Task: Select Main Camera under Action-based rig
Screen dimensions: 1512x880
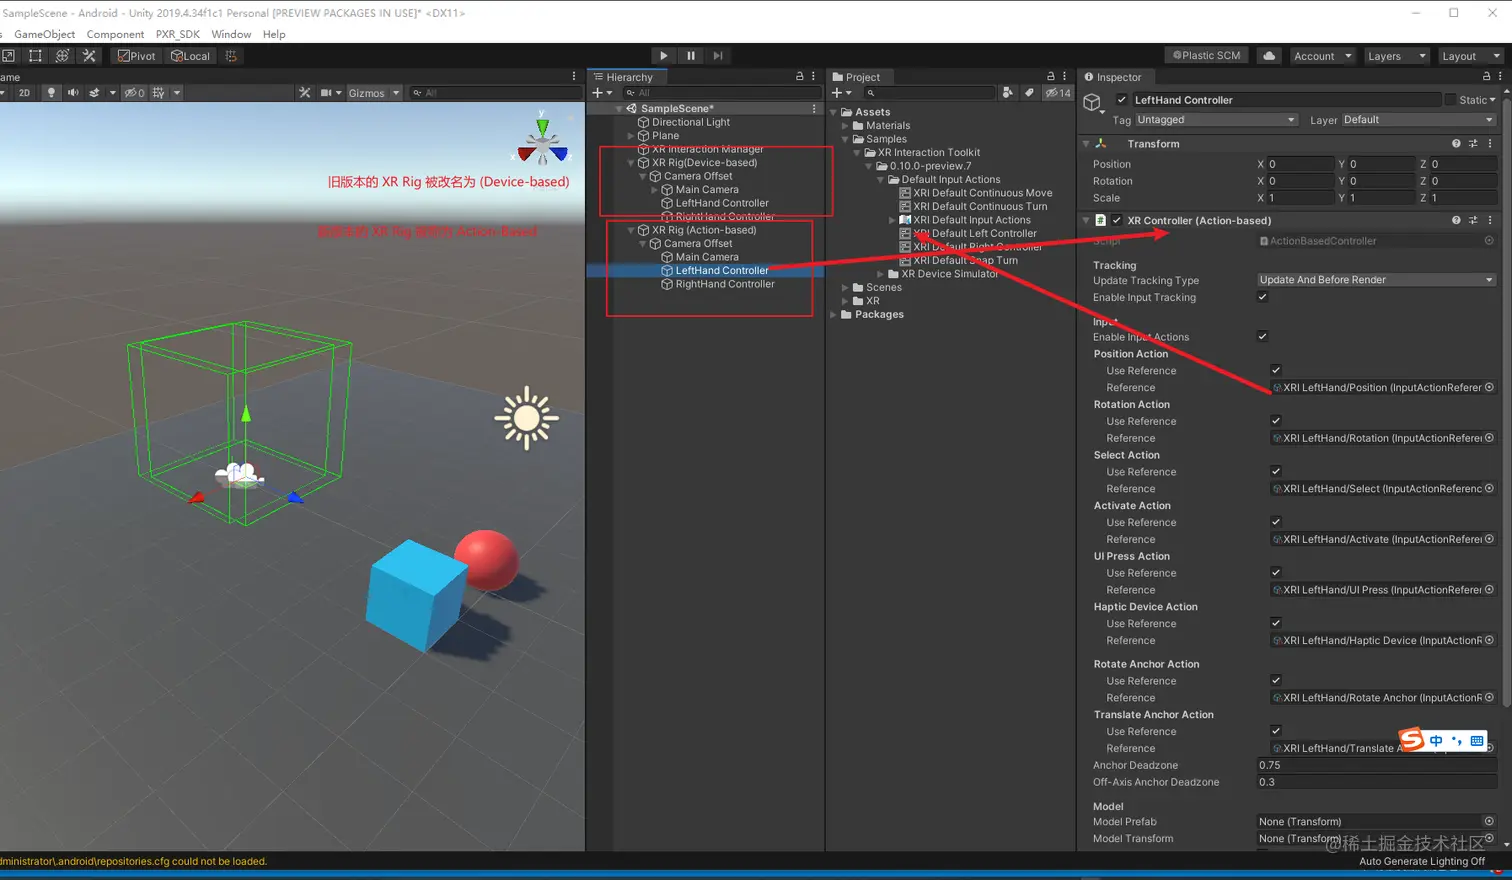Action: [707, 257]
